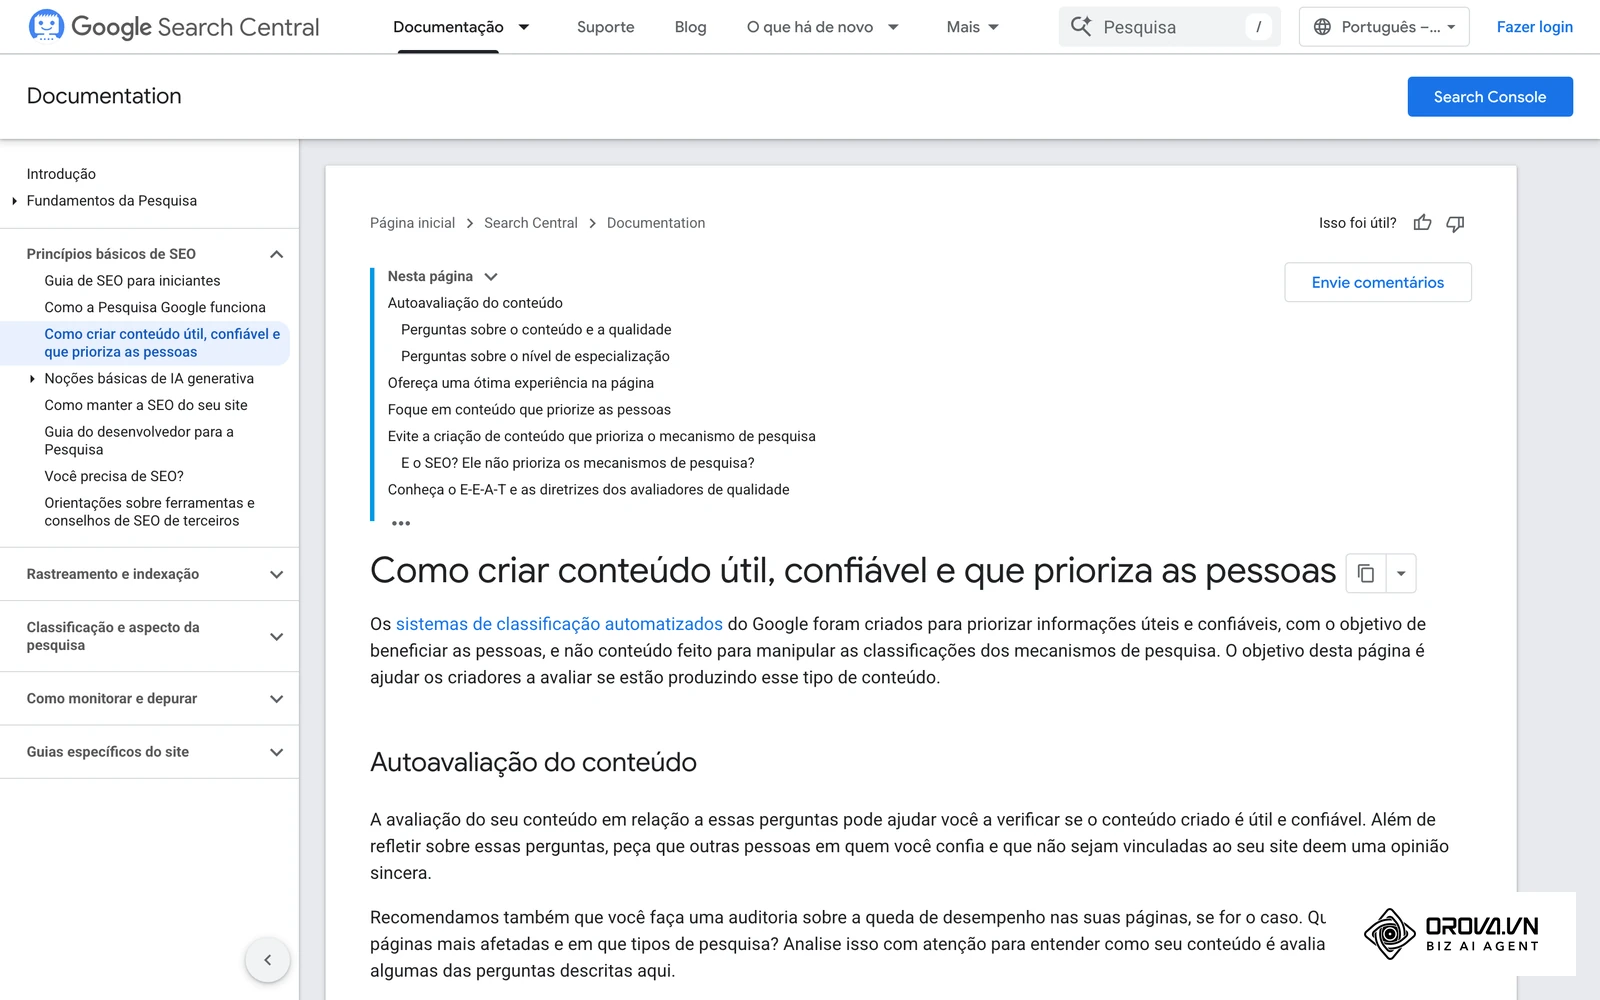Click the Pesquisa search field

tap(1169, 27)
